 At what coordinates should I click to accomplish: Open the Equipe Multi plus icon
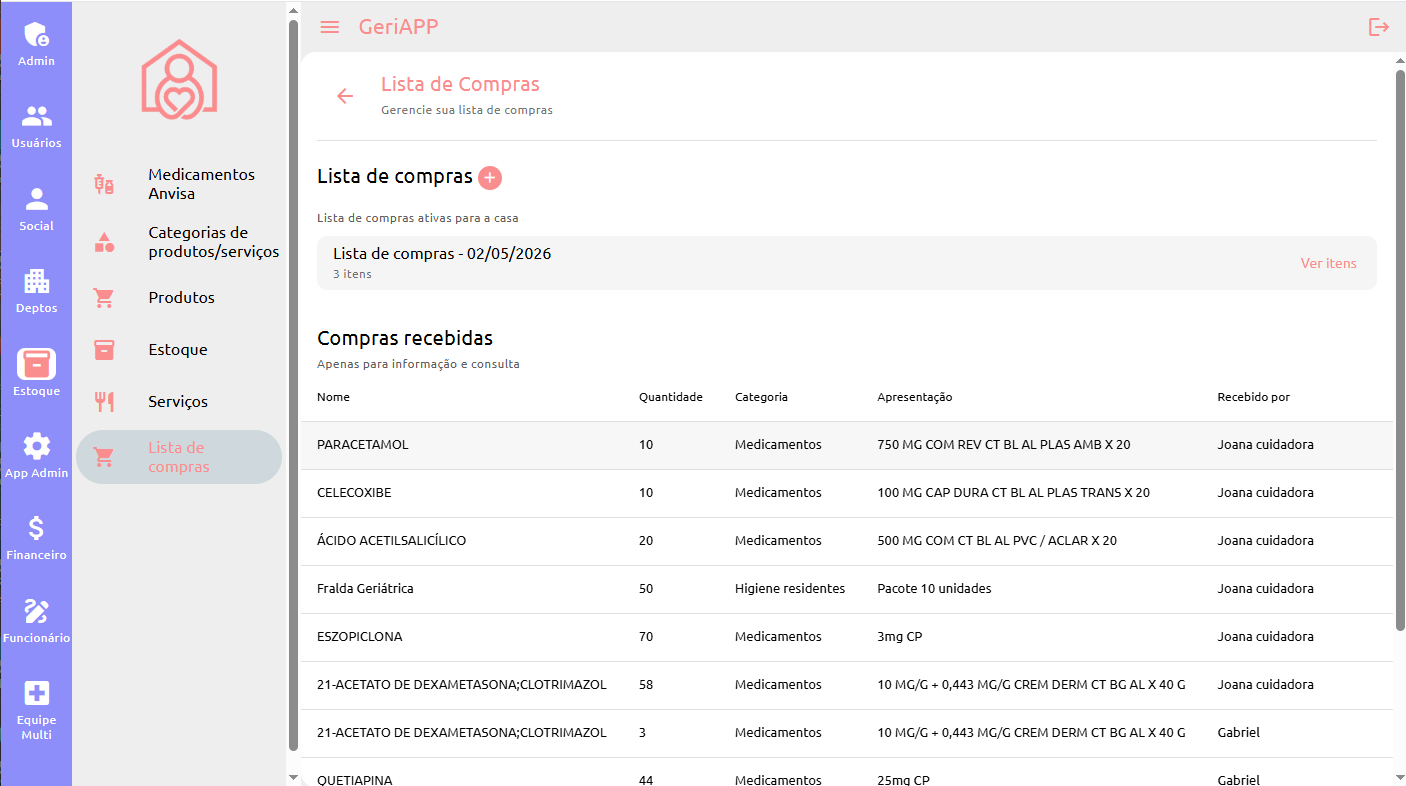(36, 693)
